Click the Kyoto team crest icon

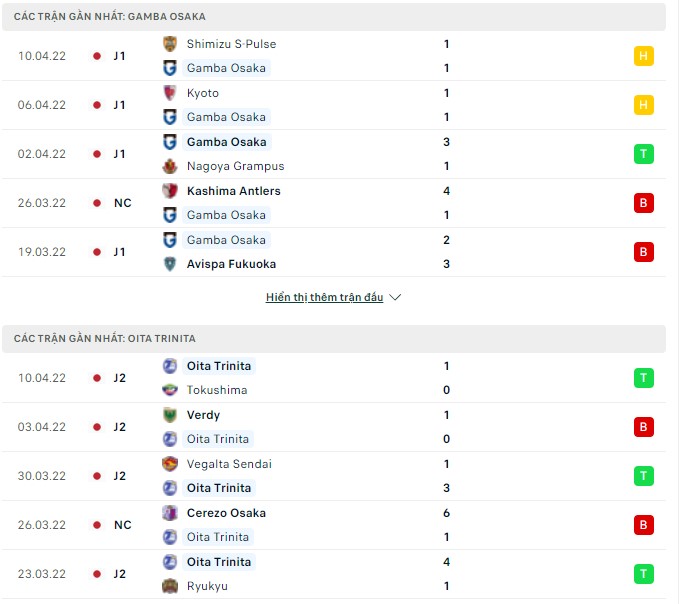[x=169, y=93]
